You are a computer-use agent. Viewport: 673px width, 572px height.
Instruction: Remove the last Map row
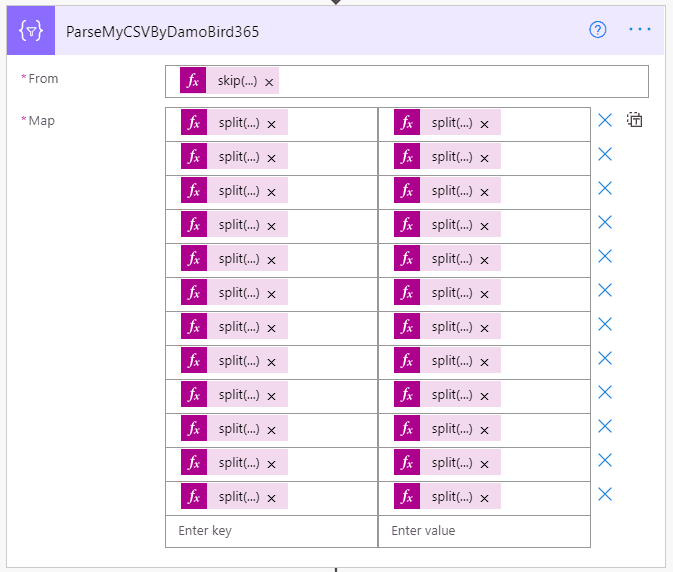pos(605,494)
